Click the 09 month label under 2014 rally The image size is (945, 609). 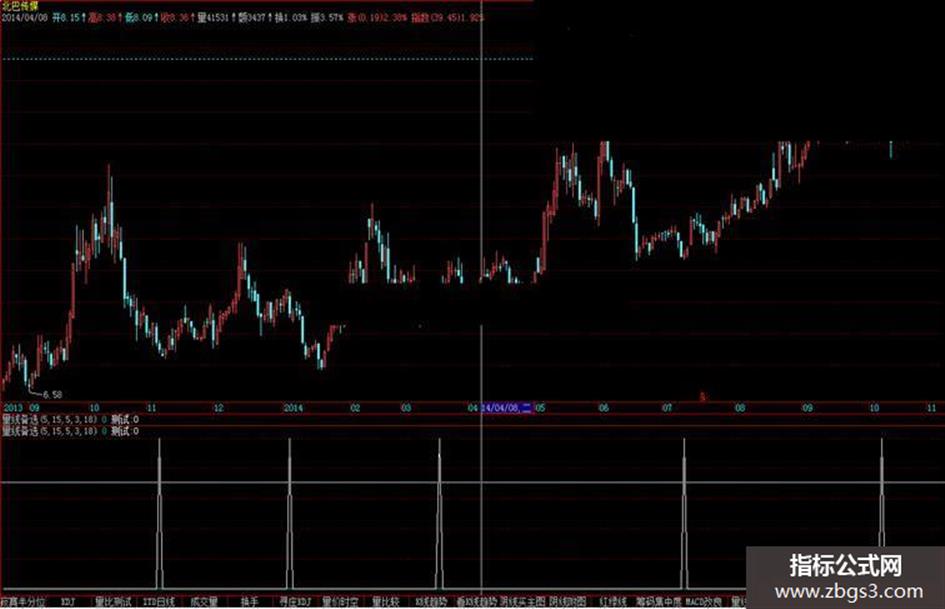click(807, 408)
